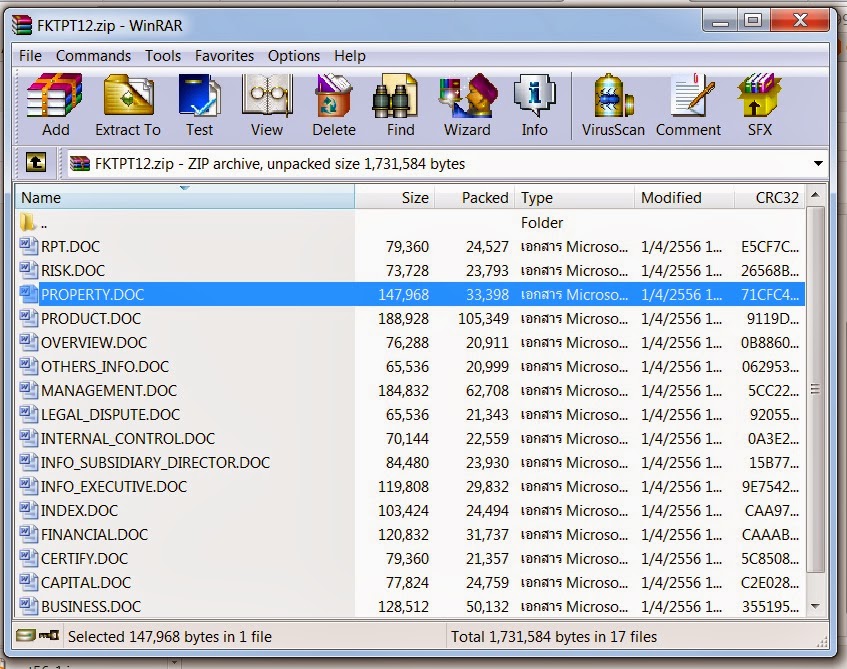847x669 pixels.
Task: Create SFX self-extracting archive
Action: point(758,105)
